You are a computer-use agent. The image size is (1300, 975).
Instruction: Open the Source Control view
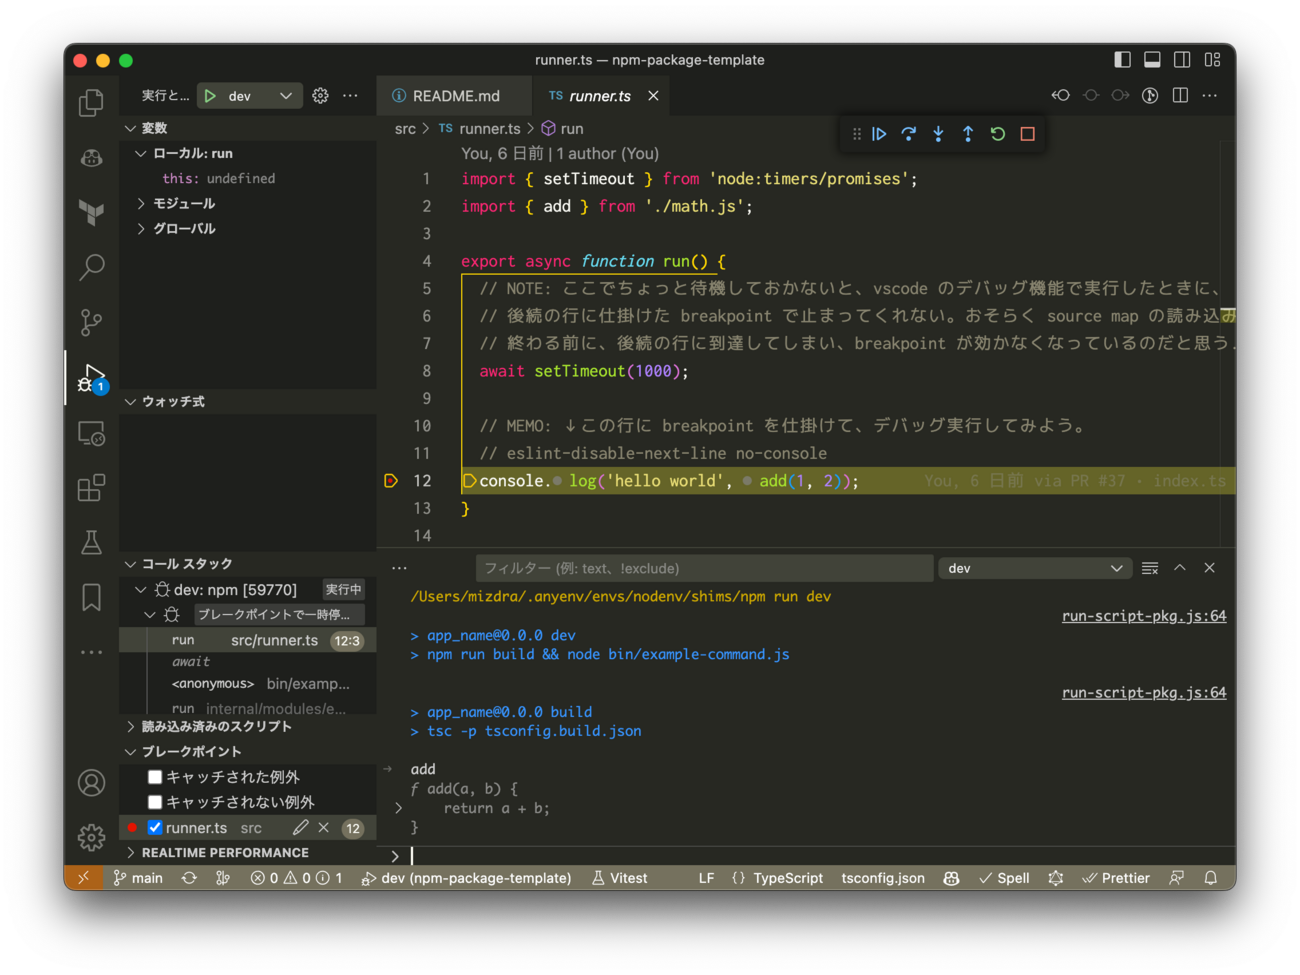(x=91, y=322)
